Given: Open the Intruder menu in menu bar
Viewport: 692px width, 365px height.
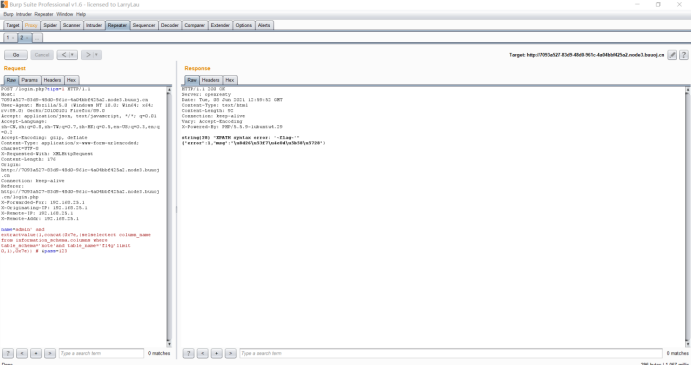Looking at the screenshot, I should point(24,14).
